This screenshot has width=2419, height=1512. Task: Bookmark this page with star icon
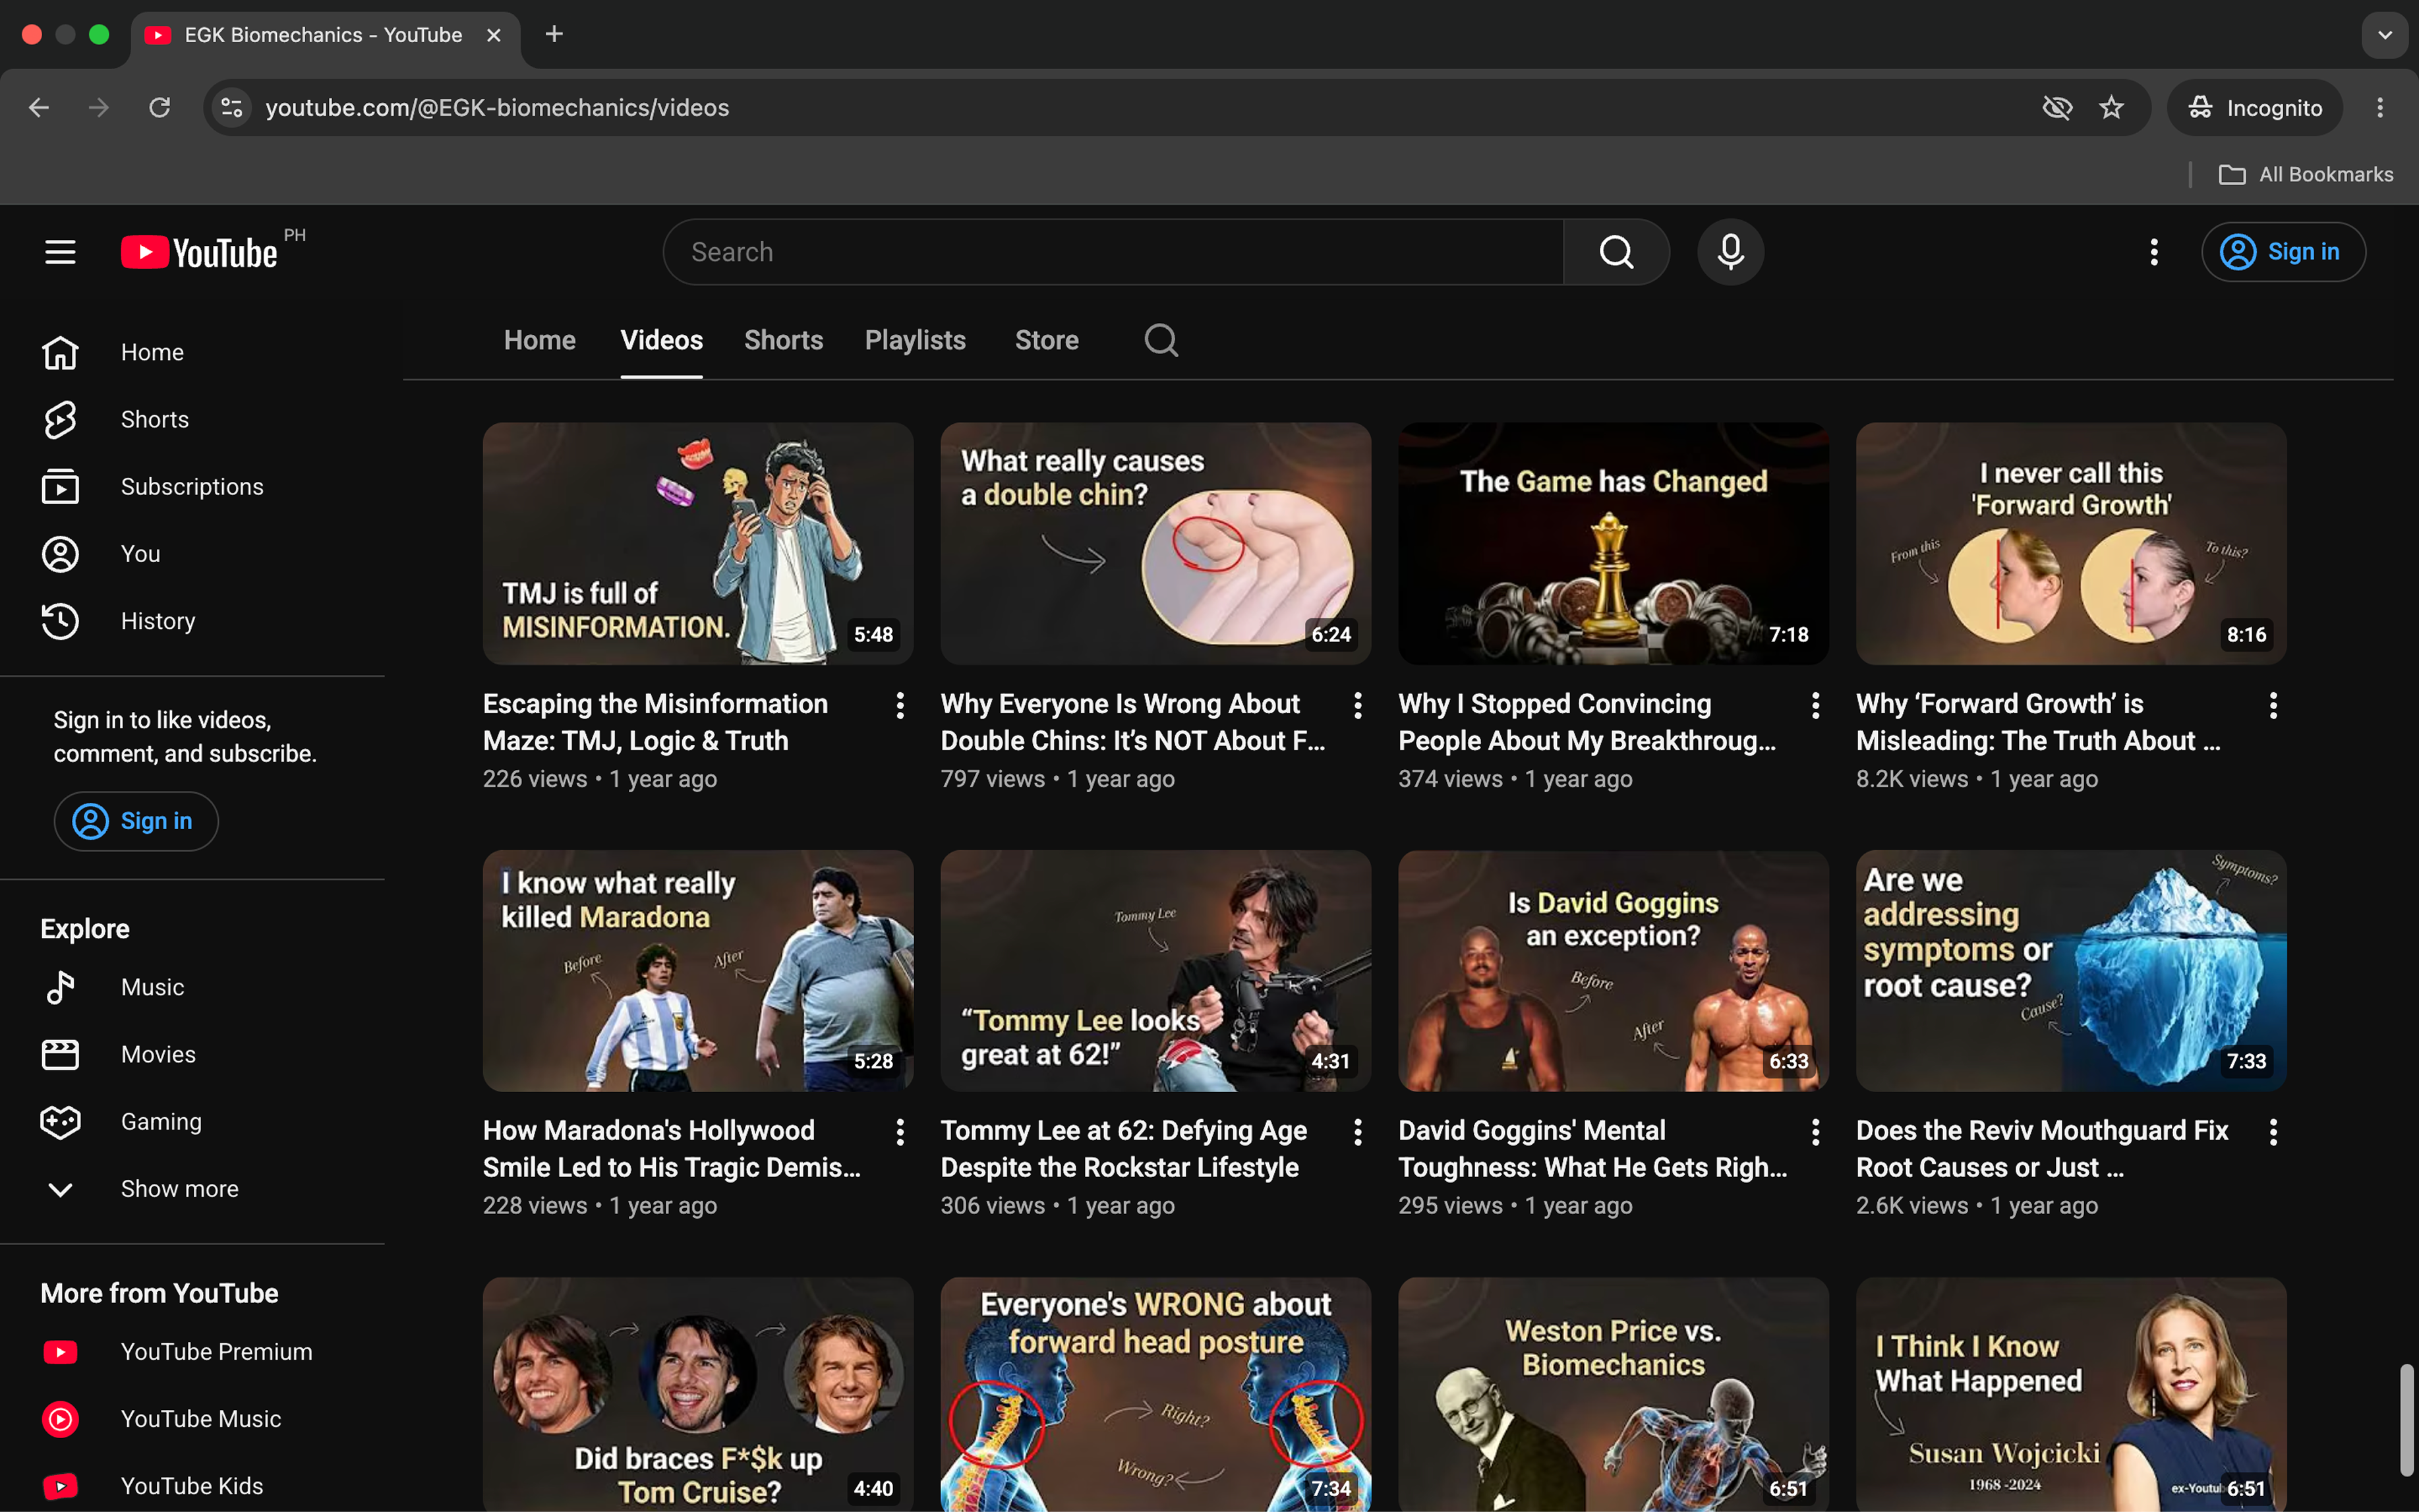tap(2111, 107)
